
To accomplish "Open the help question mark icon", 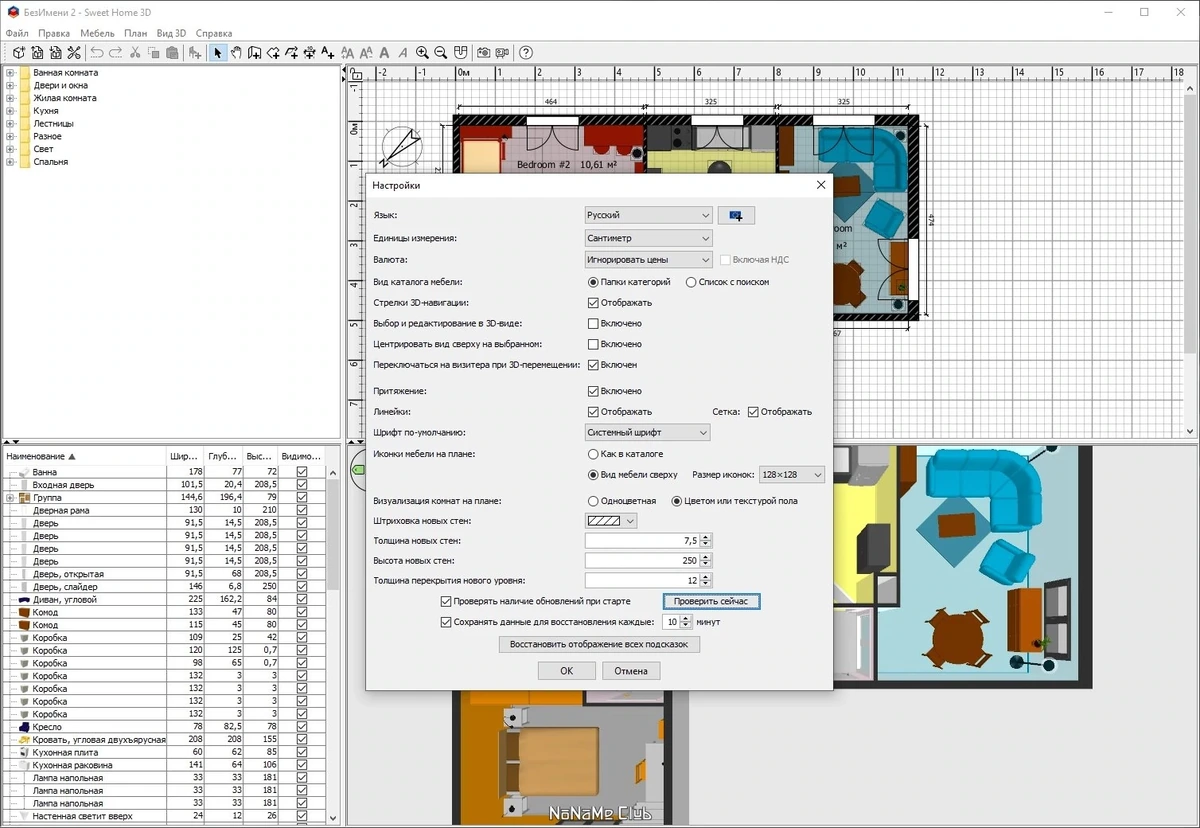I will pos(526,53).
